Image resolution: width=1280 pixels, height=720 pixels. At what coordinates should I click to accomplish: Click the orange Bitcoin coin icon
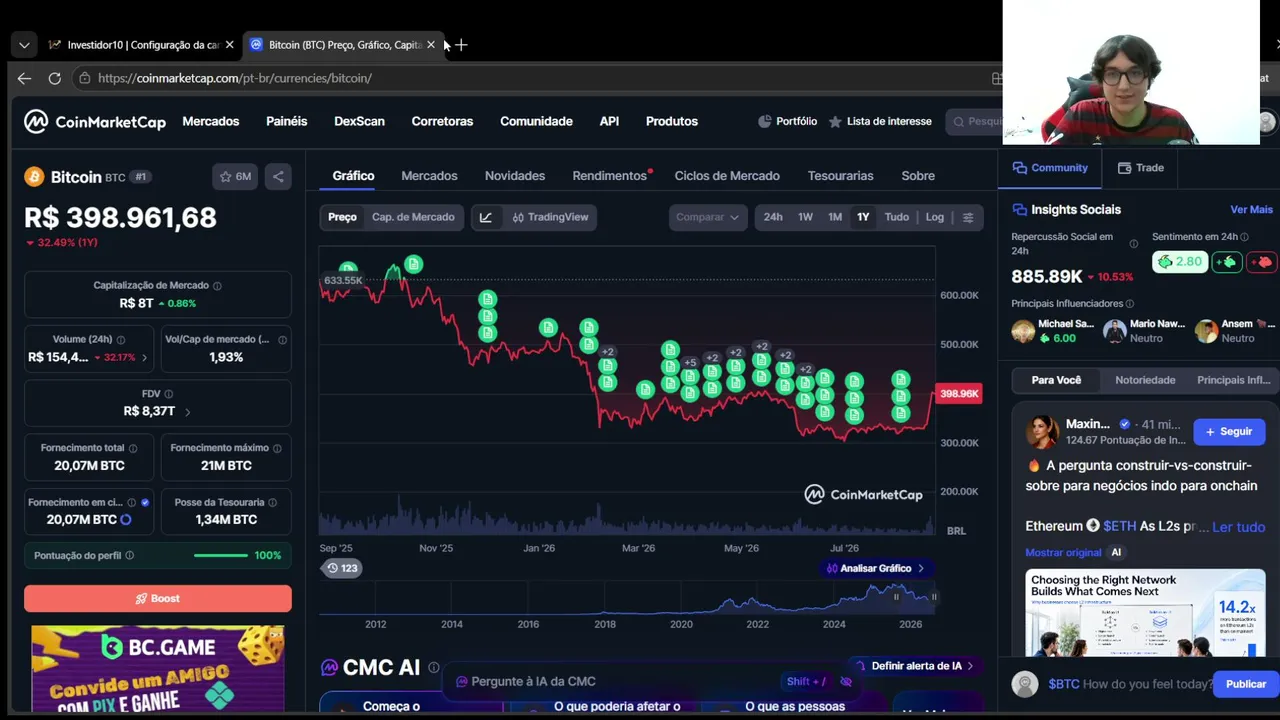point(34,177)
